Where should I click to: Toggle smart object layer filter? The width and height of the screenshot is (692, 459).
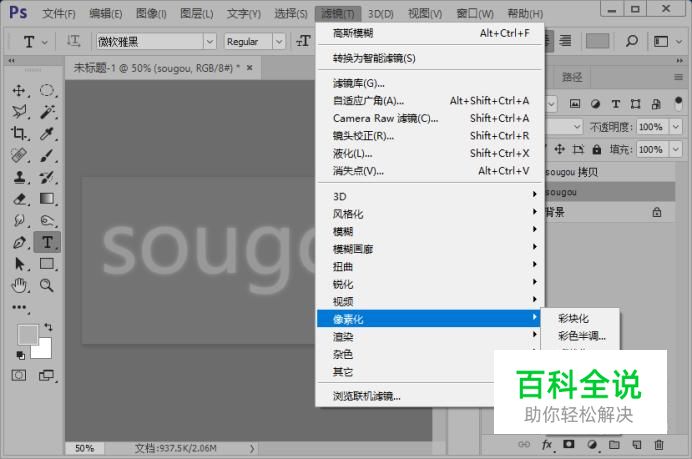point(656,104)
